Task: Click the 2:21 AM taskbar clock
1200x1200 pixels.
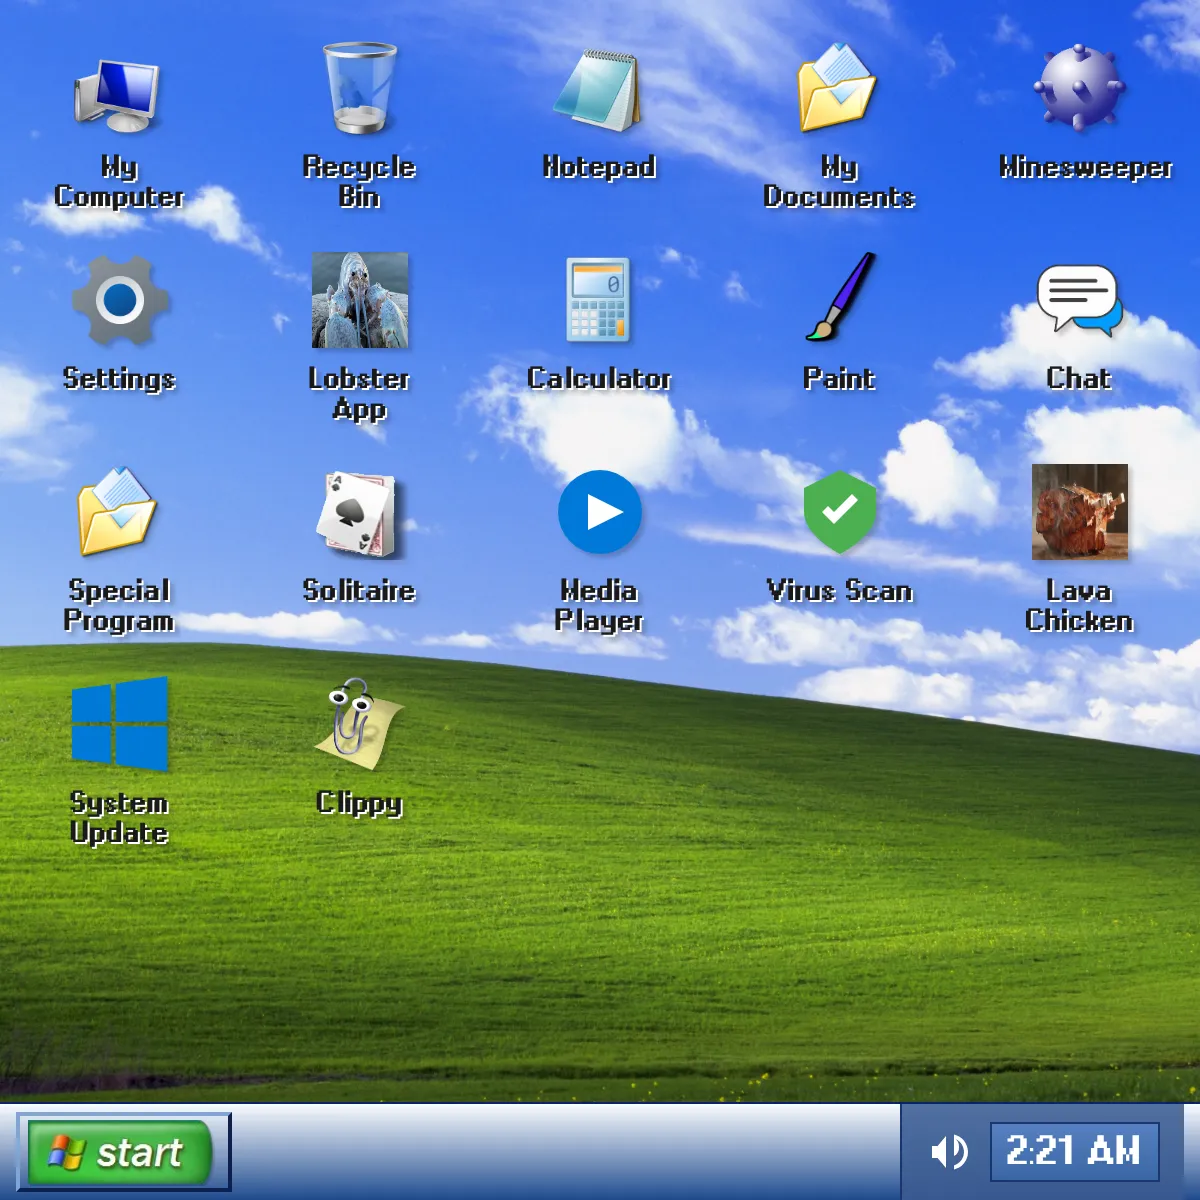Action: (x=1074, y=1152)
